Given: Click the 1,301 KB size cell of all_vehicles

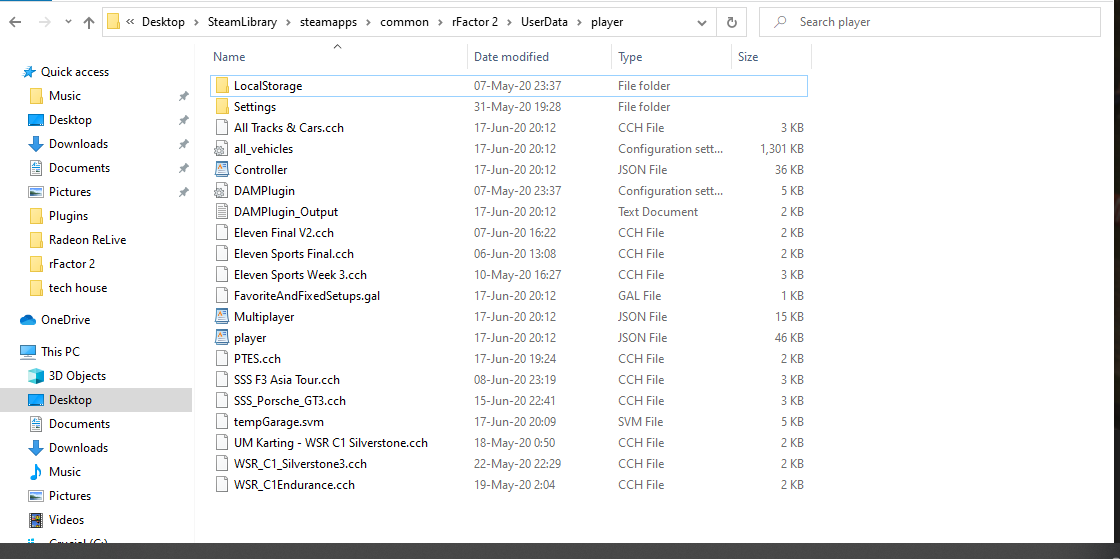Looking at the screenshot, I should click(x=782, y=149).
